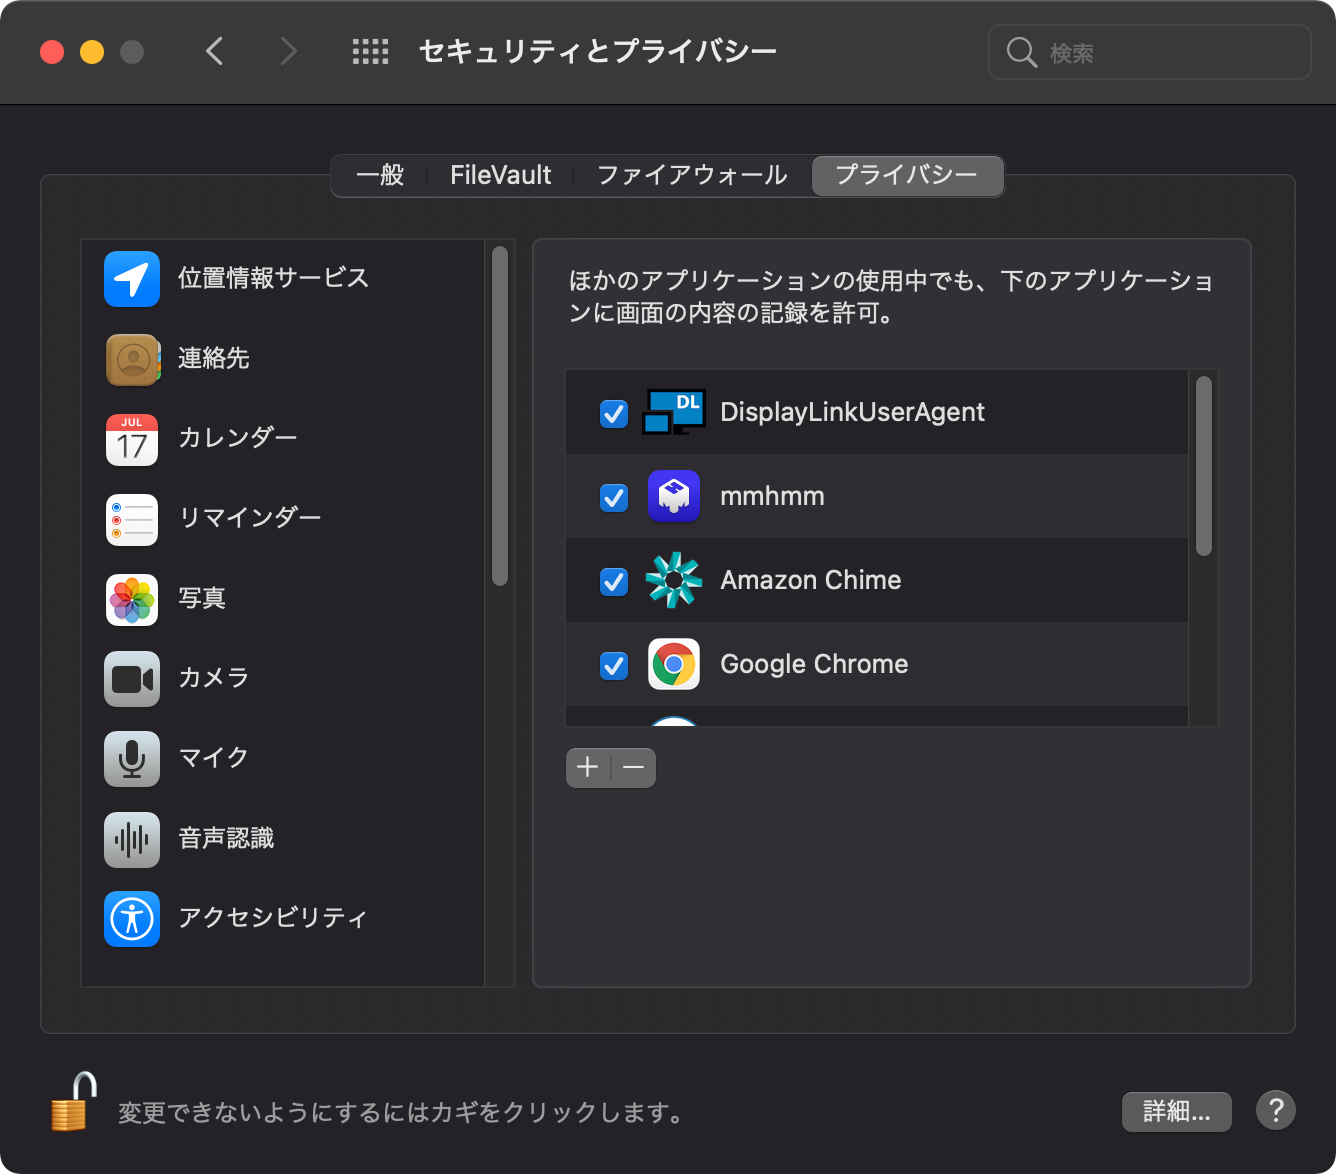Image resolution: width=1336 pixels, height=1174 pixels.
Task: Select the 音声認識 label
Action: tap(226, 839)
